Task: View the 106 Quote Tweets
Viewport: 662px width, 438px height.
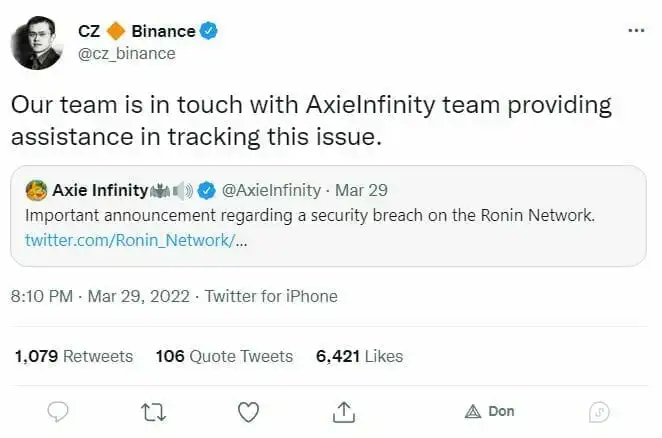Action: 224,356
